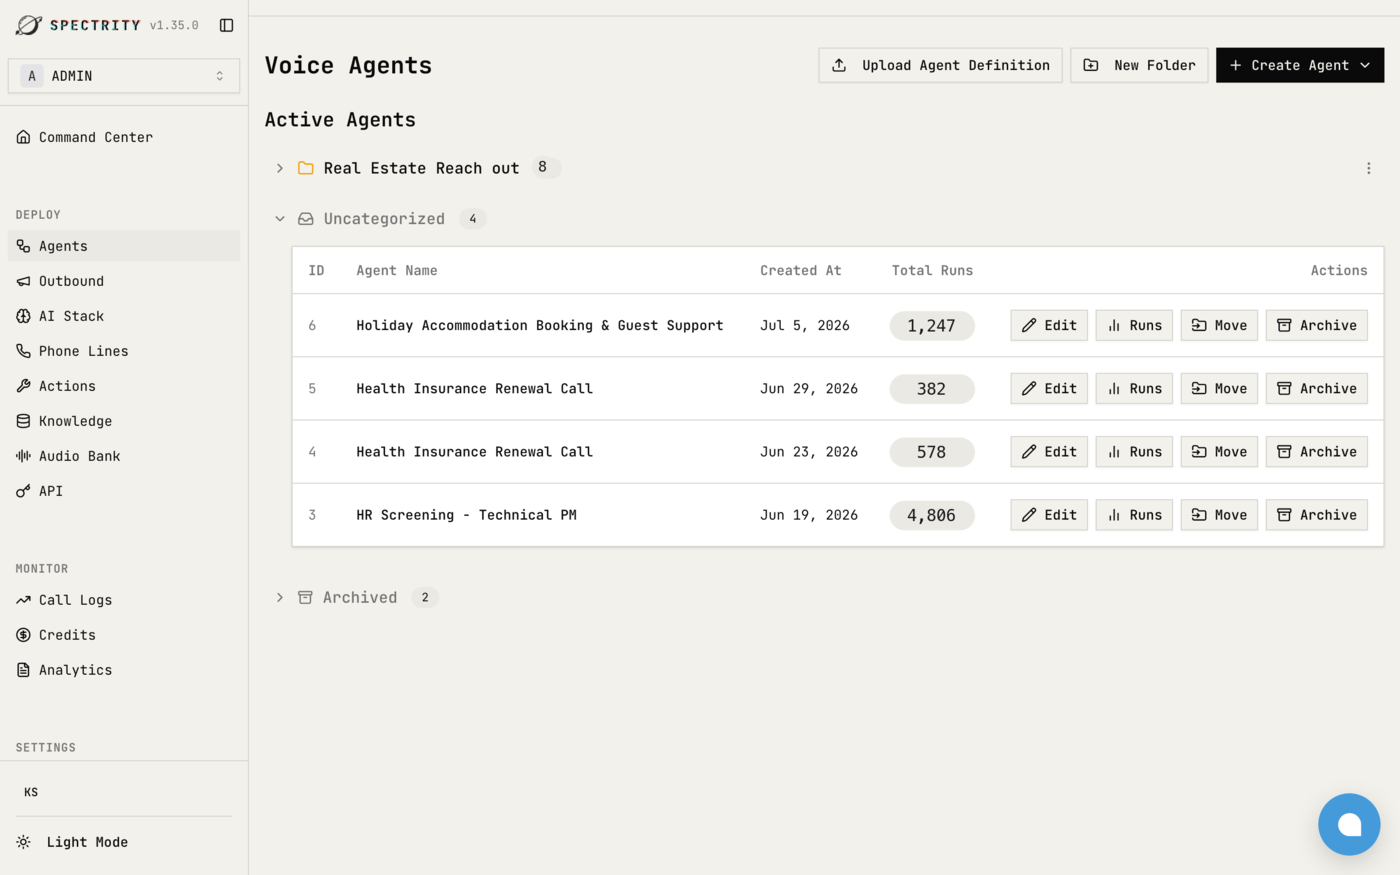View Runs for HR Screening agent
1400x875 pixels.
click(1134, 515)
